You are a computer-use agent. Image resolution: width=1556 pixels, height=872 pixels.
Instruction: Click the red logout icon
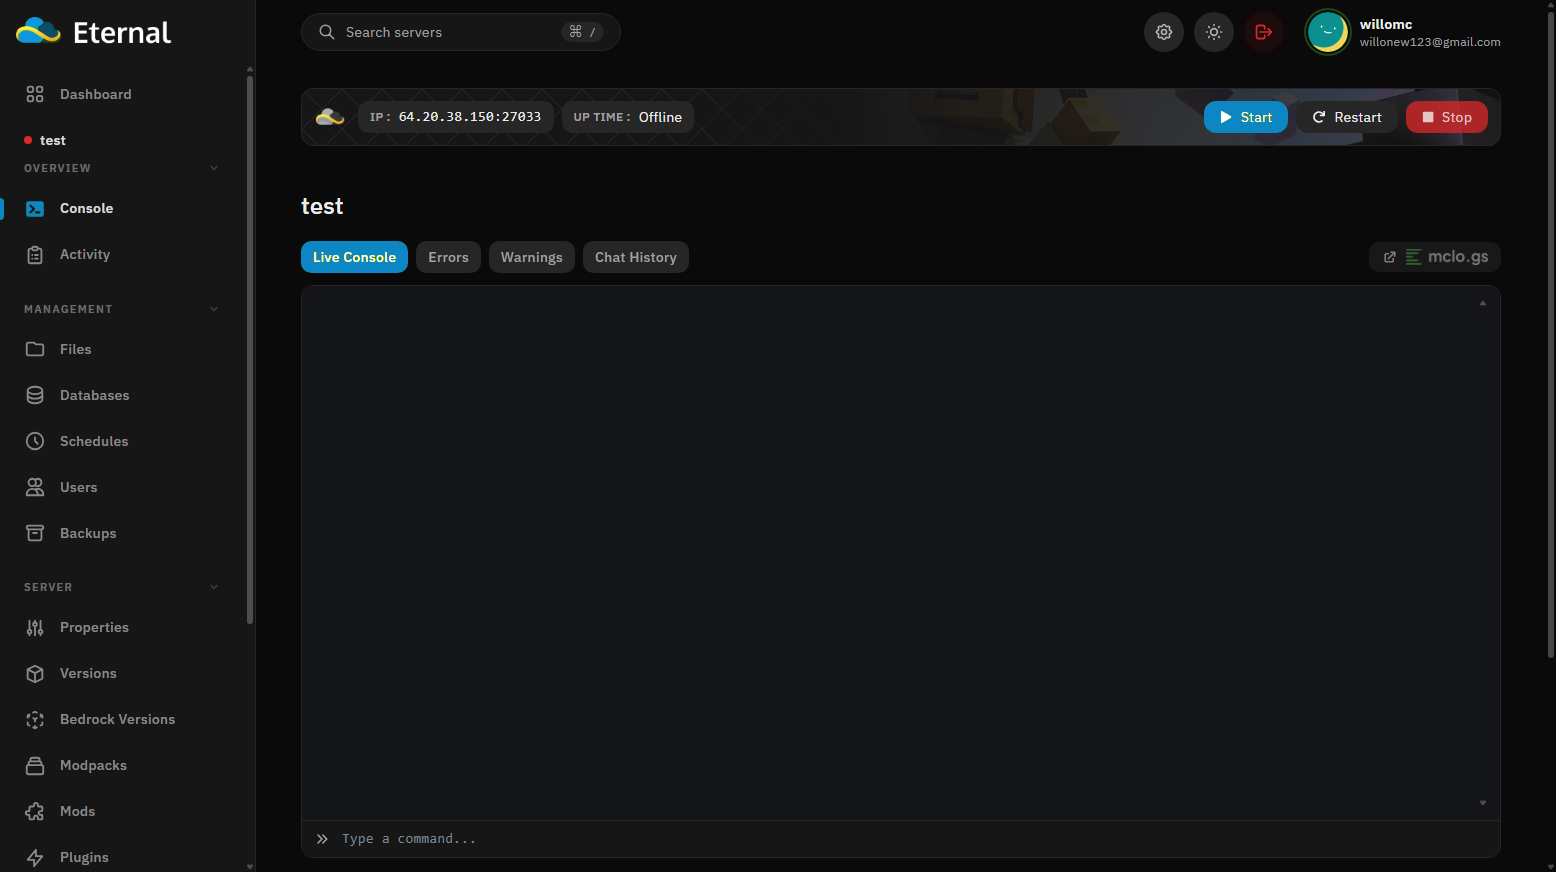1264,32
